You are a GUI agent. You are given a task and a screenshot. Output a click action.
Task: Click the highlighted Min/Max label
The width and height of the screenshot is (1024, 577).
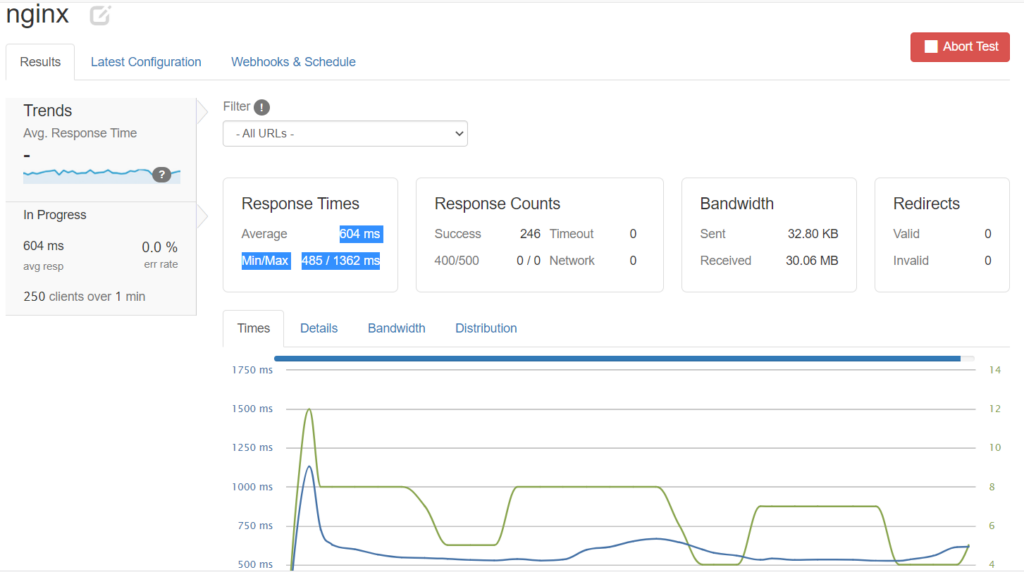[265, 260]
